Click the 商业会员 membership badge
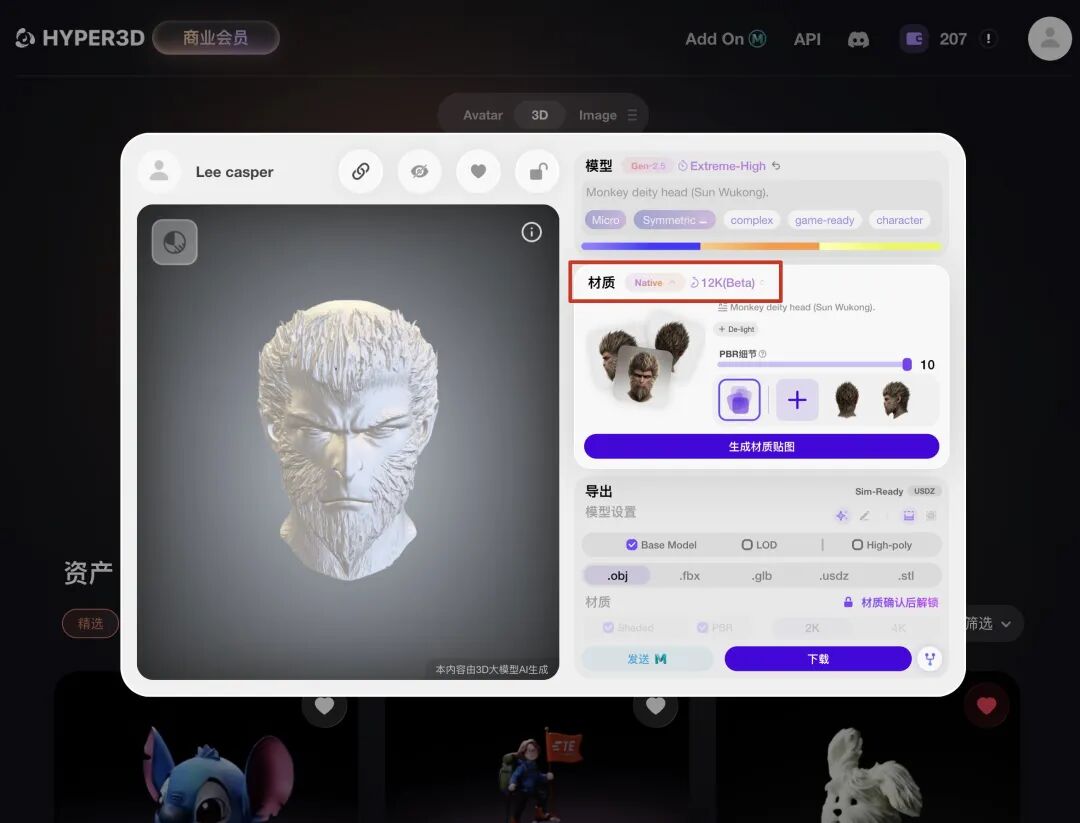The width and height of the screenshot is (1080, 823). click(216, 37)
